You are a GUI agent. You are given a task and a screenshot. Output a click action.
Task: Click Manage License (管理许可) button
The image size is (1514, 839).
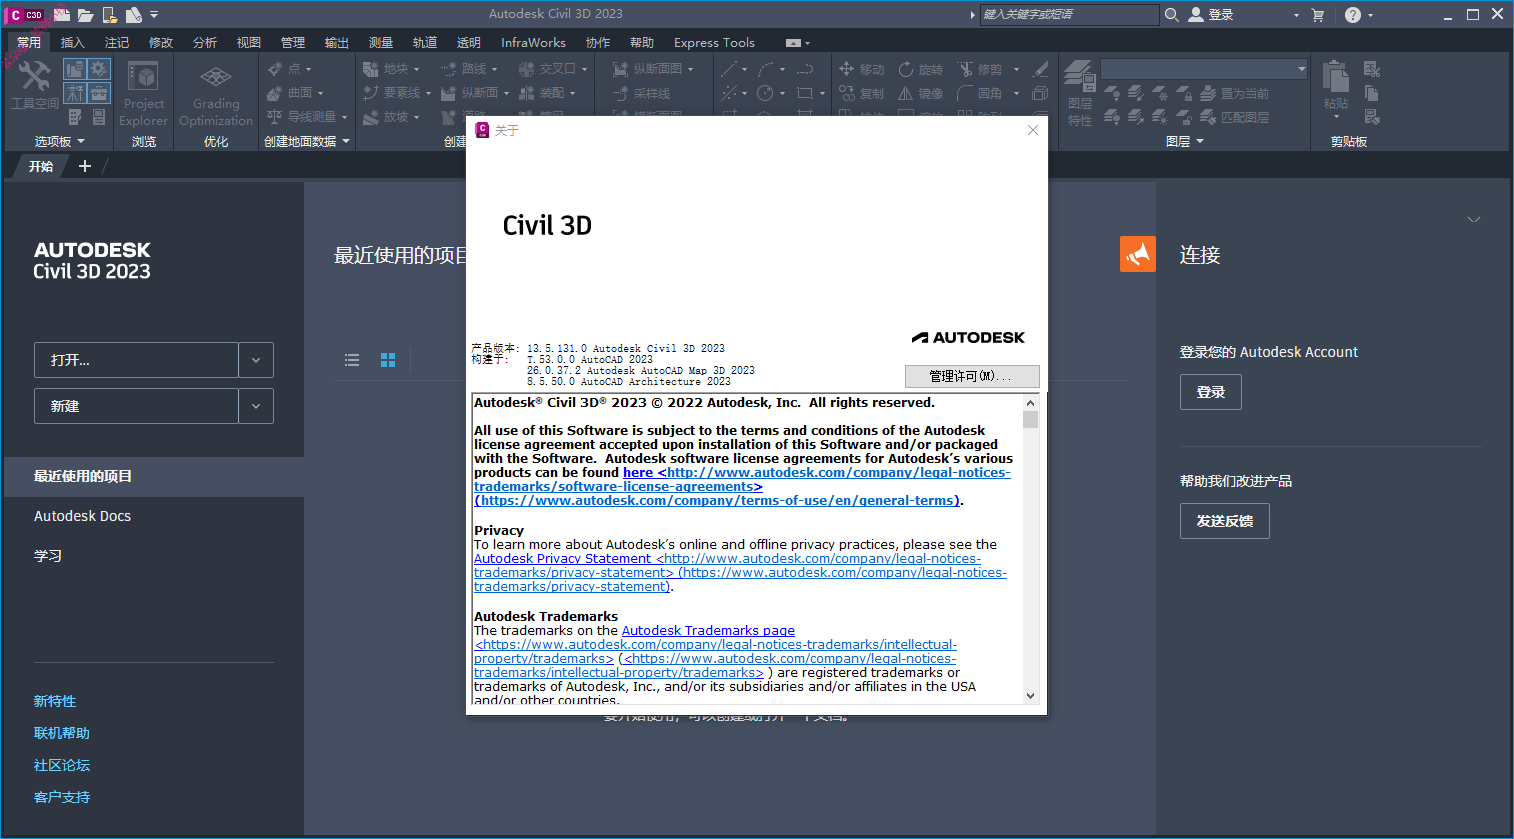(972, 376)
